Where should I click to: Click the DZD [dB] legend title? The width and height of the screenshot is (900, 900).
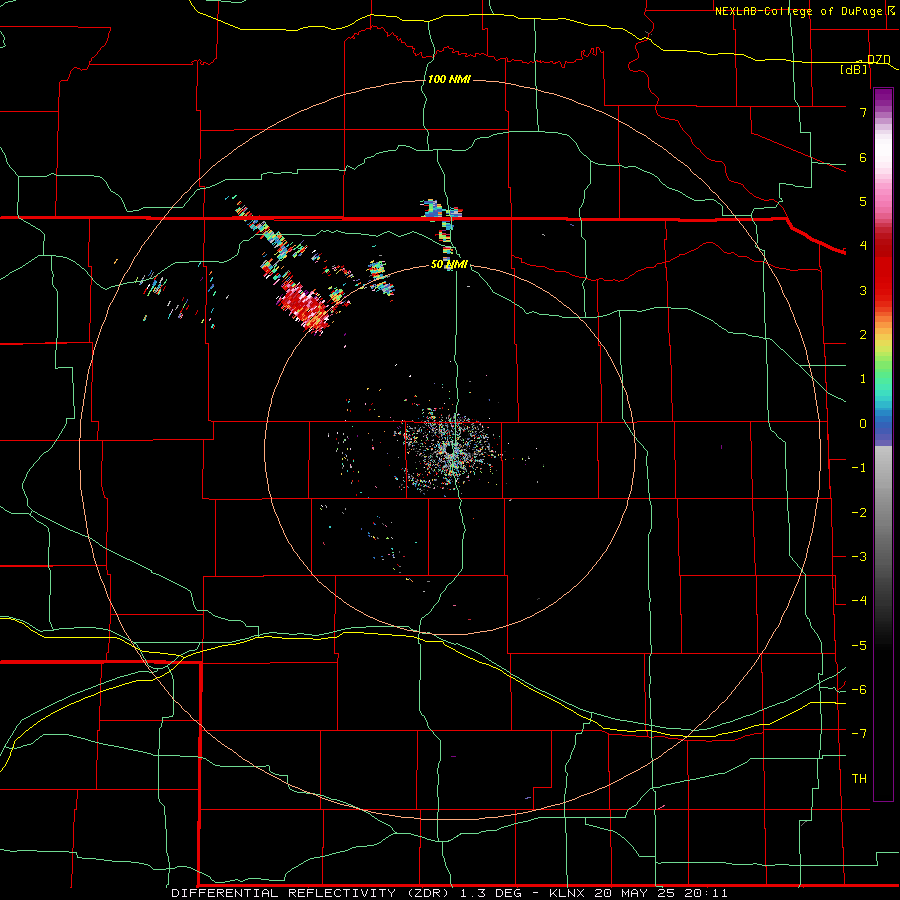pyautogui.click(x=866, y=64)
